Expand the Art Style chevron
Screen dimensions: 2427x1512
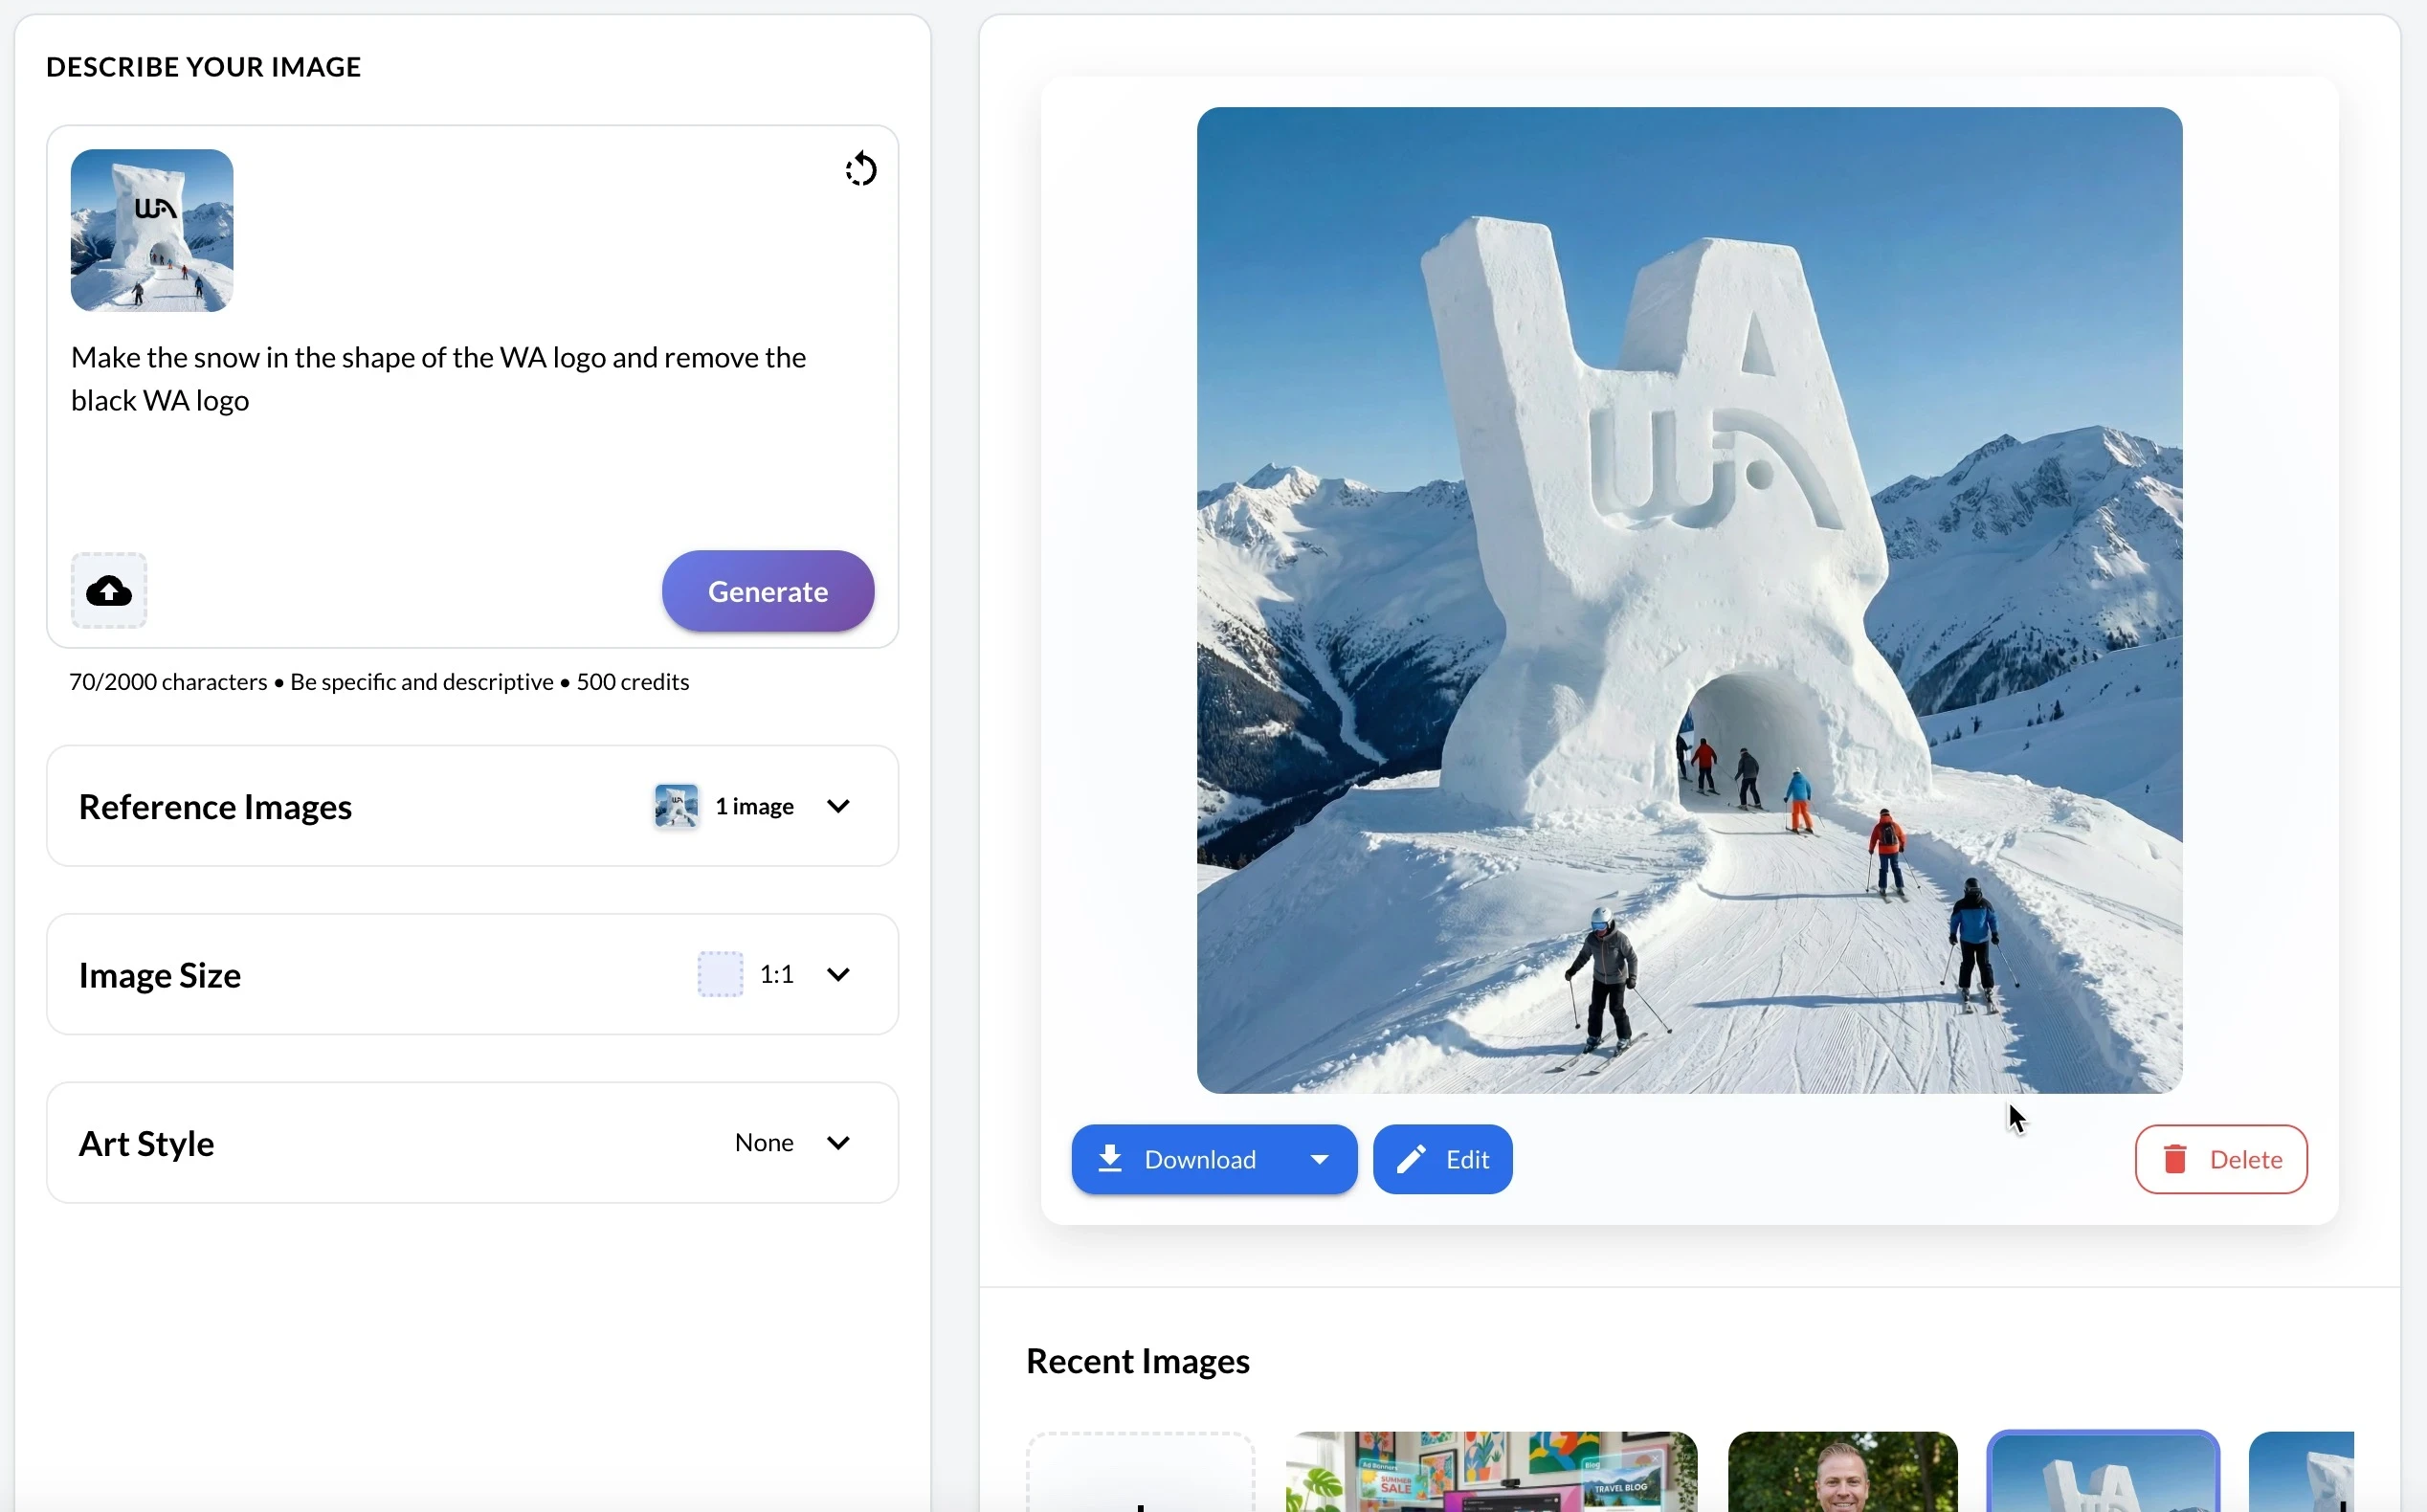tap(838, 1142)
